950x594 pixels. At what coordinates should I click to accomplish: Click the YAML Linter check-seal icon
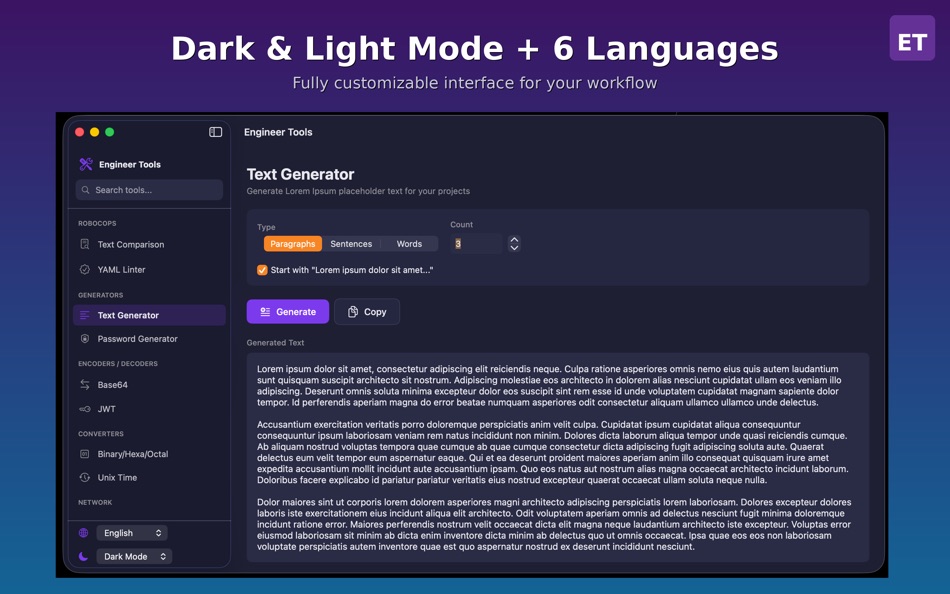(x=85, y=269)
